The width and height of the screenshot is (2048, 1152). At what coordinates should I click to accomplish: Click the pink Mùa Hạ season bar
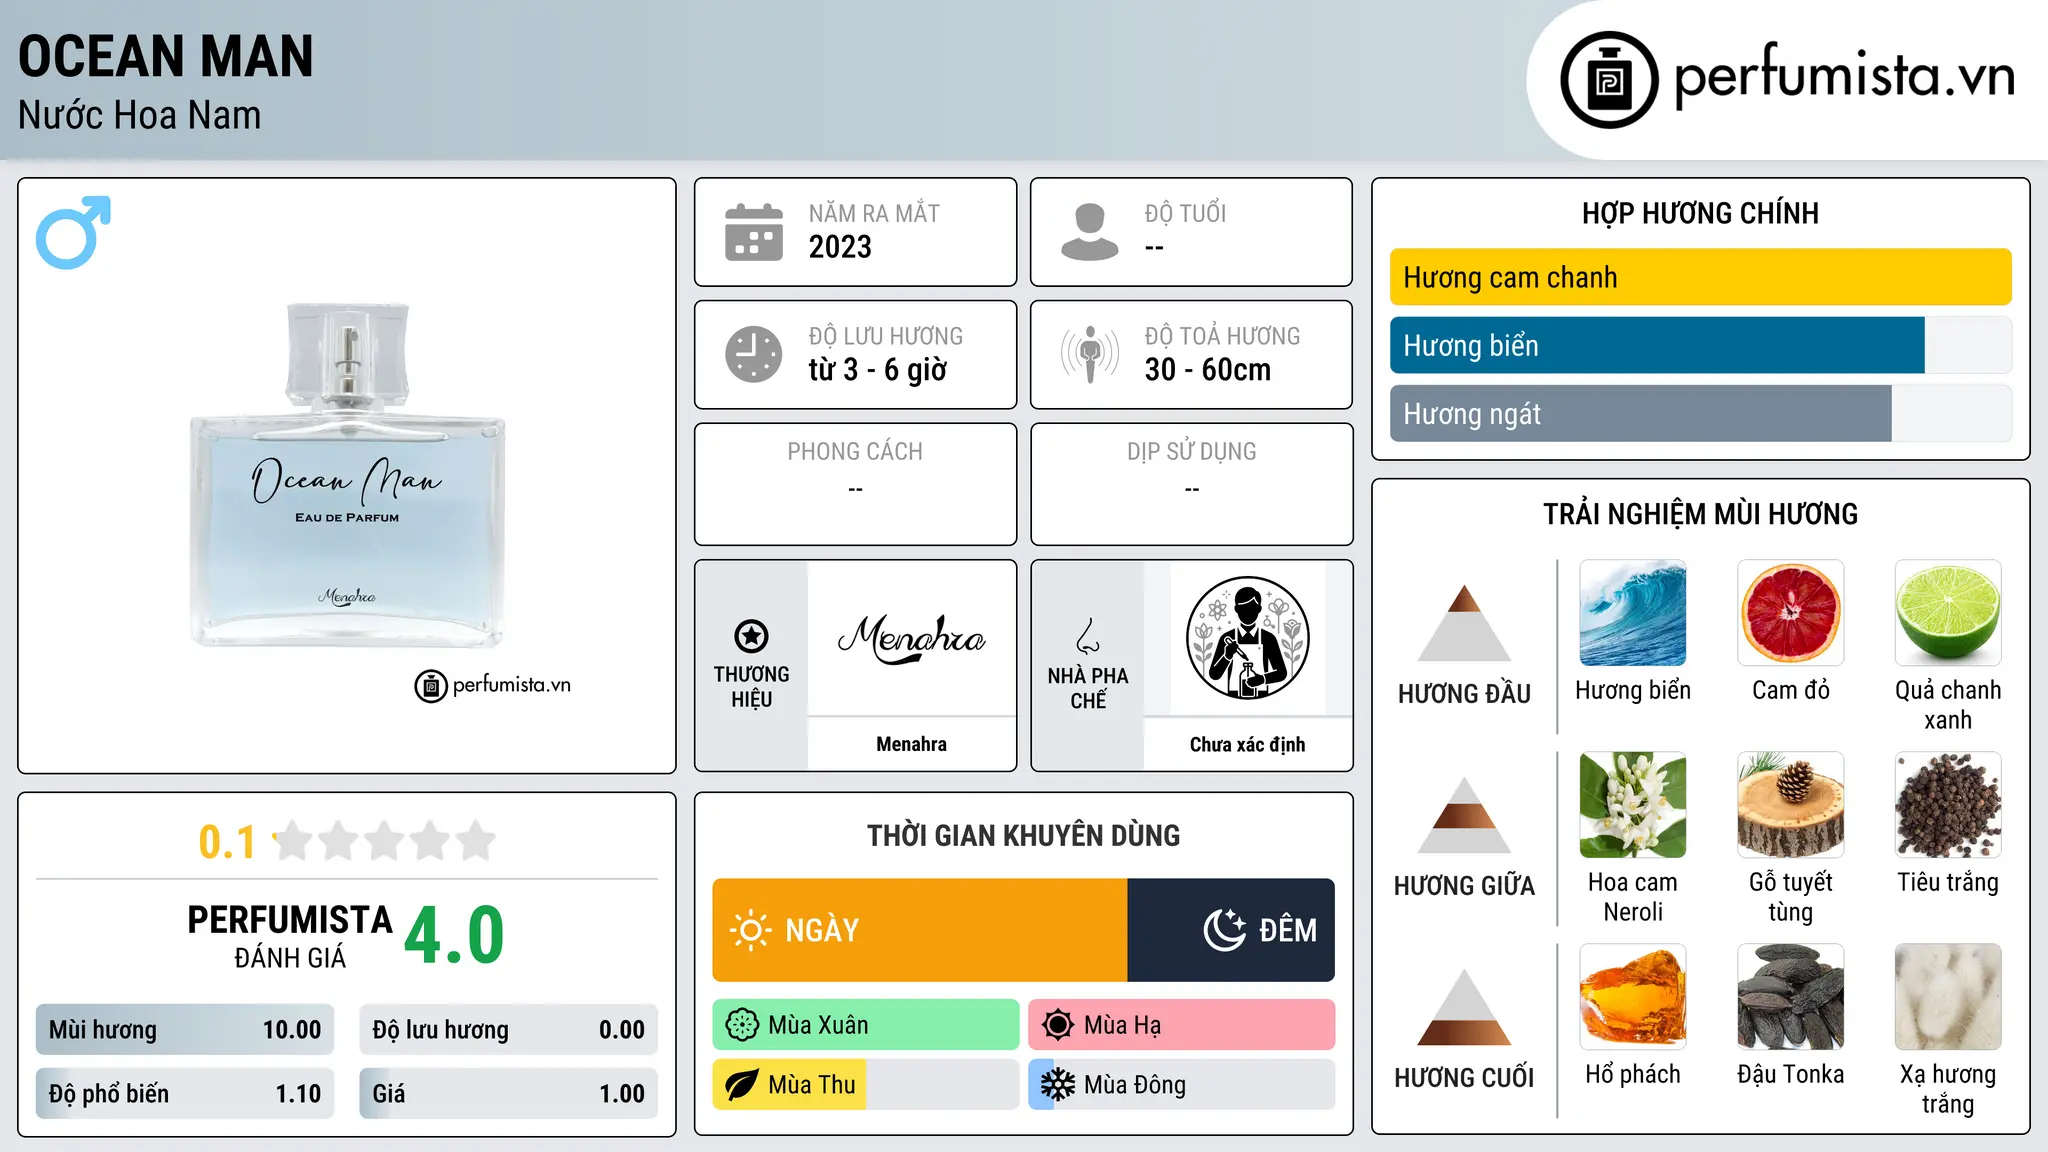click(x=1182, y=1025)
